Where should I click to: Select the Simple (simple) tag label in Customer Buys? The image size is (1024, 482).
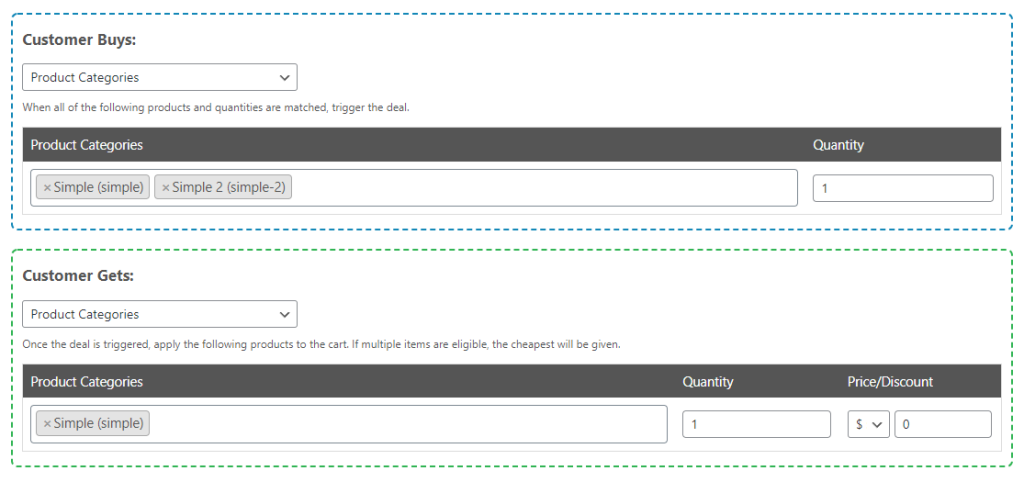coord(98,188)
